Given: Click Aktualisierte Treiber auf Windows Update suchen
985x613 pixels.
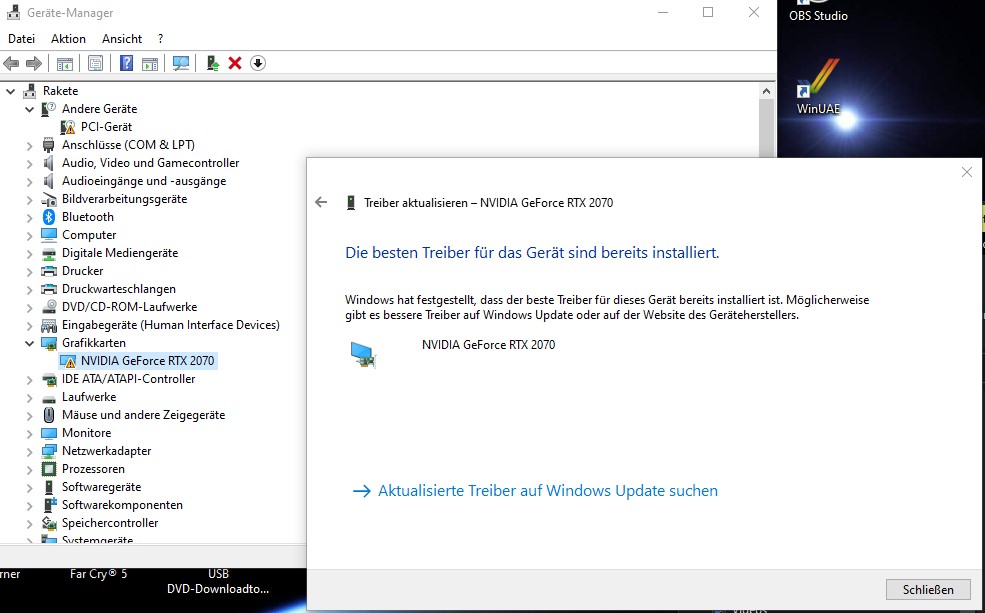Looking at the screenshot, I should click(535, 491).
